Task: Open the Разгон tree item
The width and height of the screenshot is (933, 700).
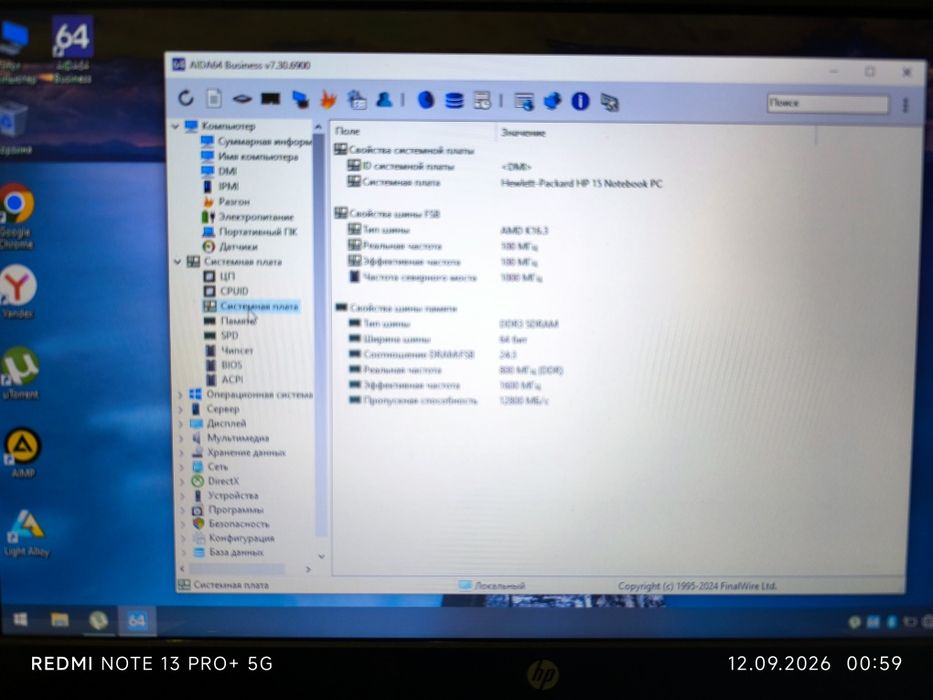Action: click(x=227, y=202)
